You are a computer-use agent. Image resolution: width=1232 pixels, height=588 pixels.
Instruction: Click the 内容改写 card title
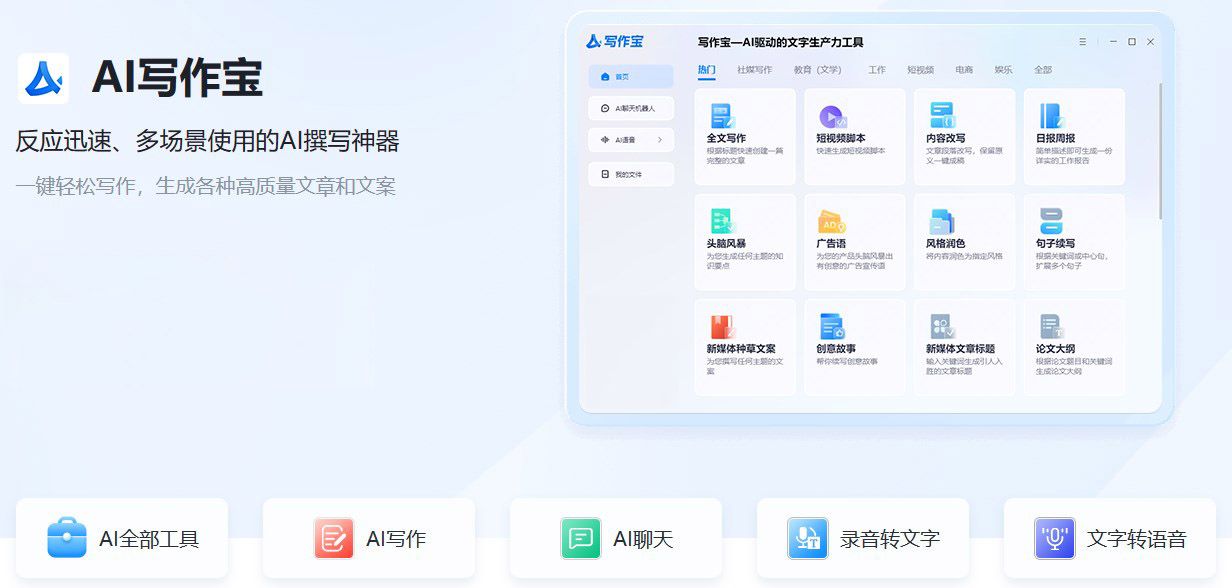click(x=946, y=138)
